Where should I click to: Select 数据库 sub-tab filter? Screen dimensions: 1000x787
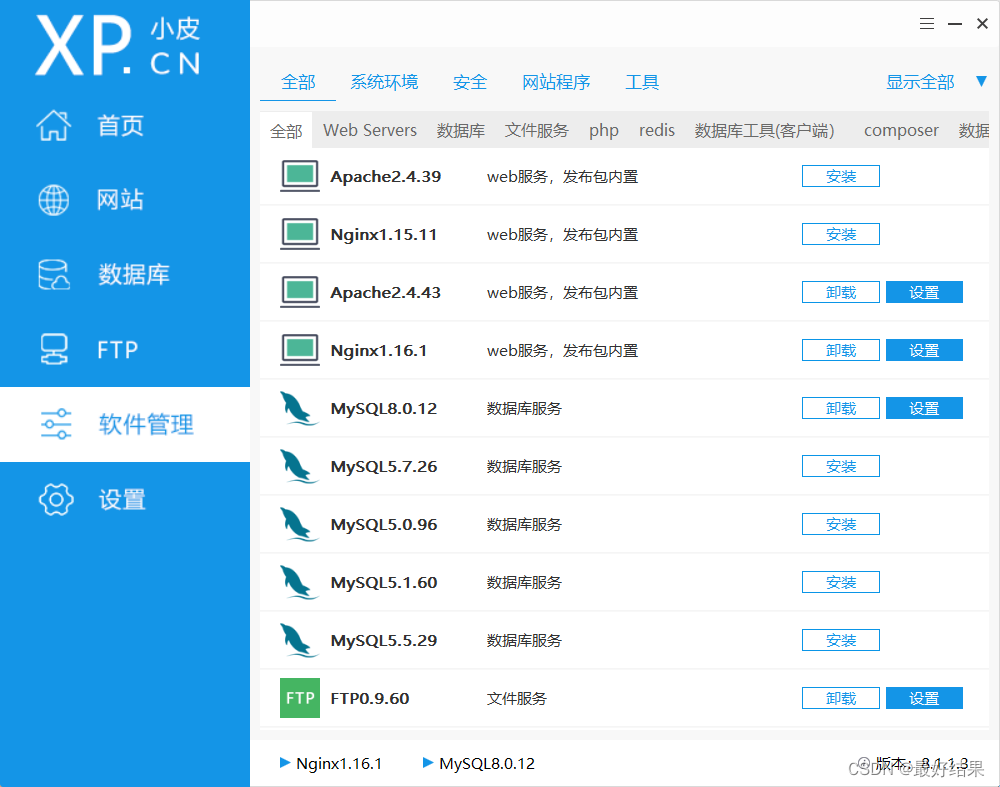(x=460, y=130)
